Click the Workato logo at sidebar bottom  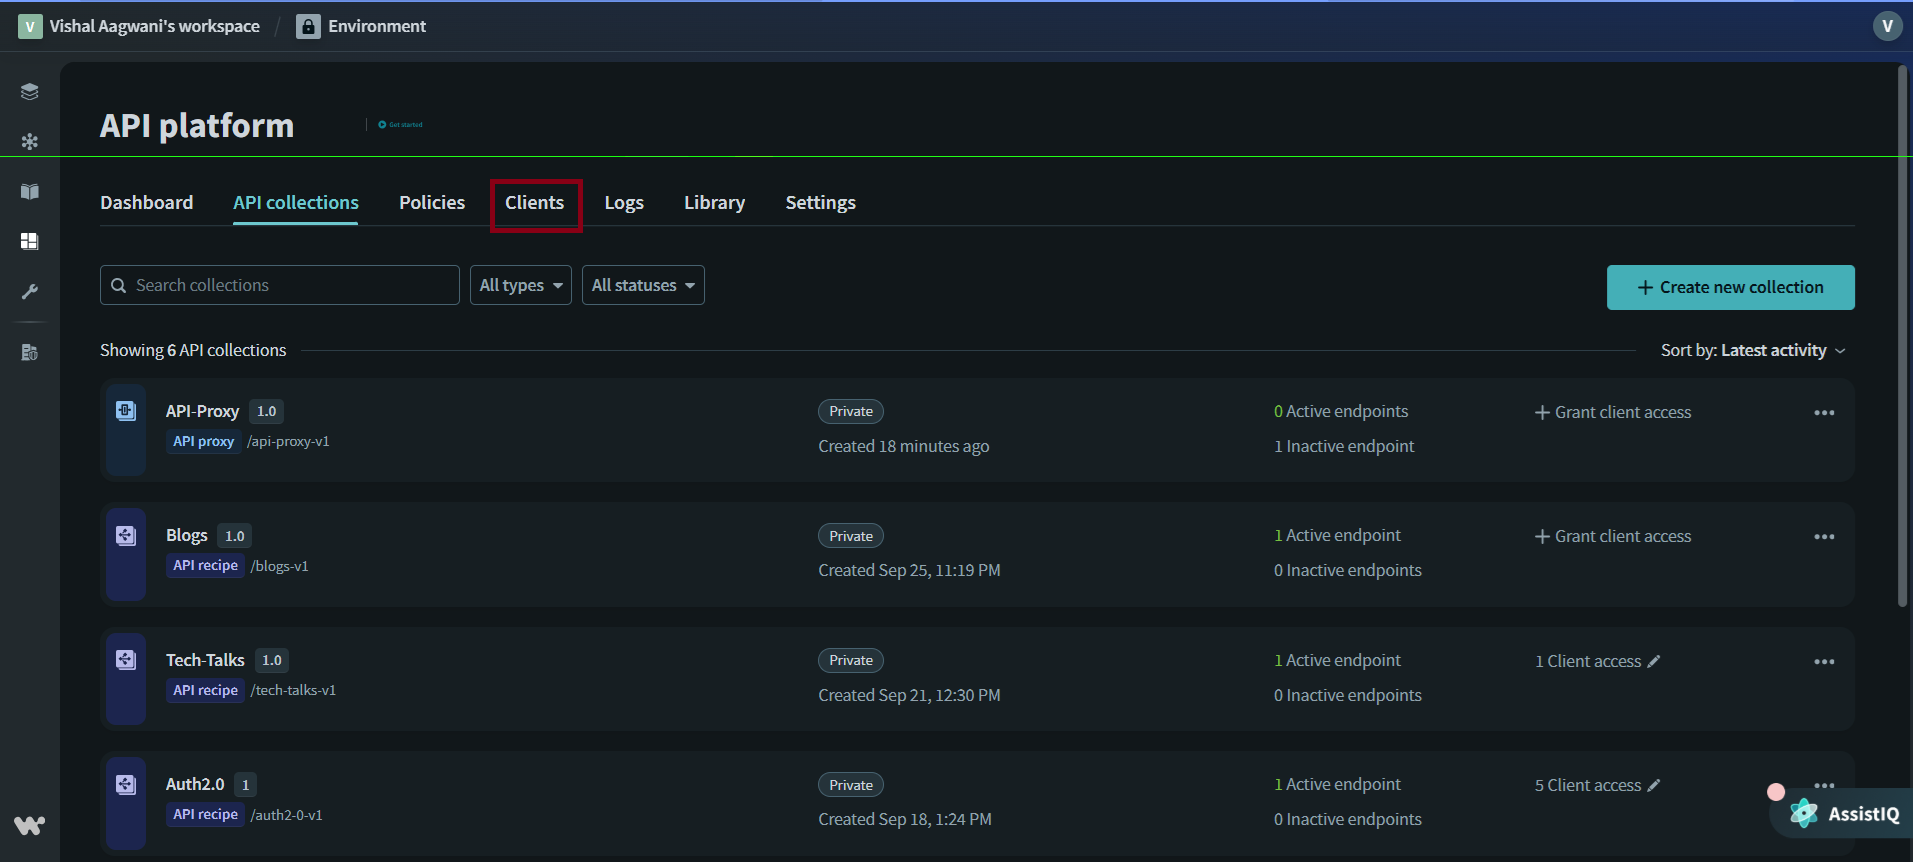29,825
